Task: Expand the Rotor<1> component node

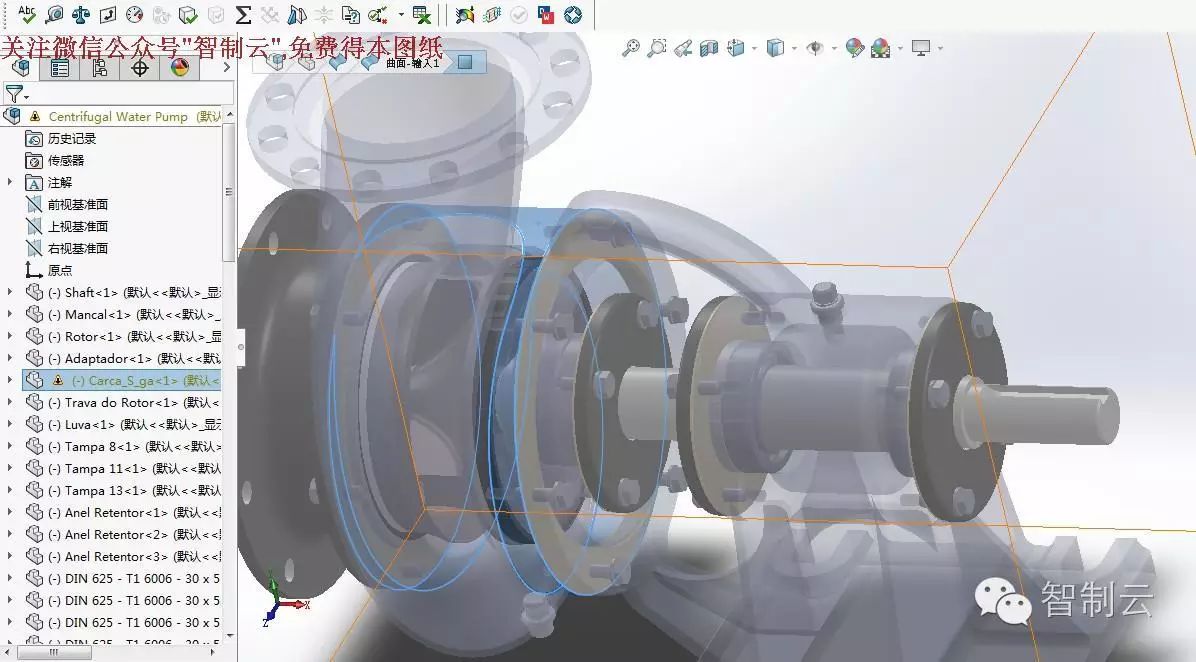Action: [10, 336]
